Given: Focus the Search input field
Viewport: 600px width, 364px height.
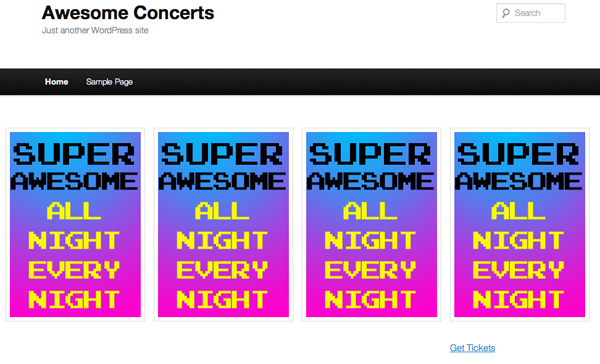Looking at the screenshot, I should tap(531, 13).
